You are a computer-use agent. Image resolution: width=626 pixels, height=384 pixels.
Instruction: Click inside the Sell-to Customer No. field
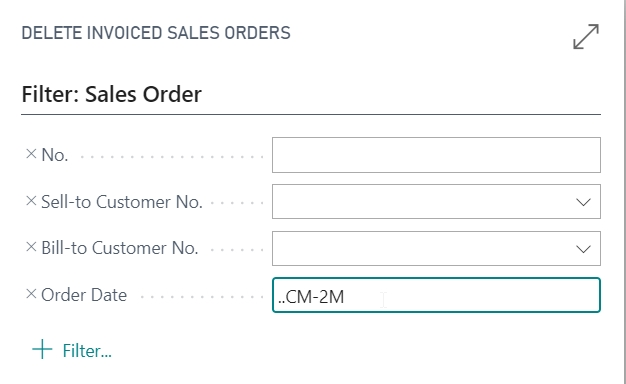click(423, 202)
